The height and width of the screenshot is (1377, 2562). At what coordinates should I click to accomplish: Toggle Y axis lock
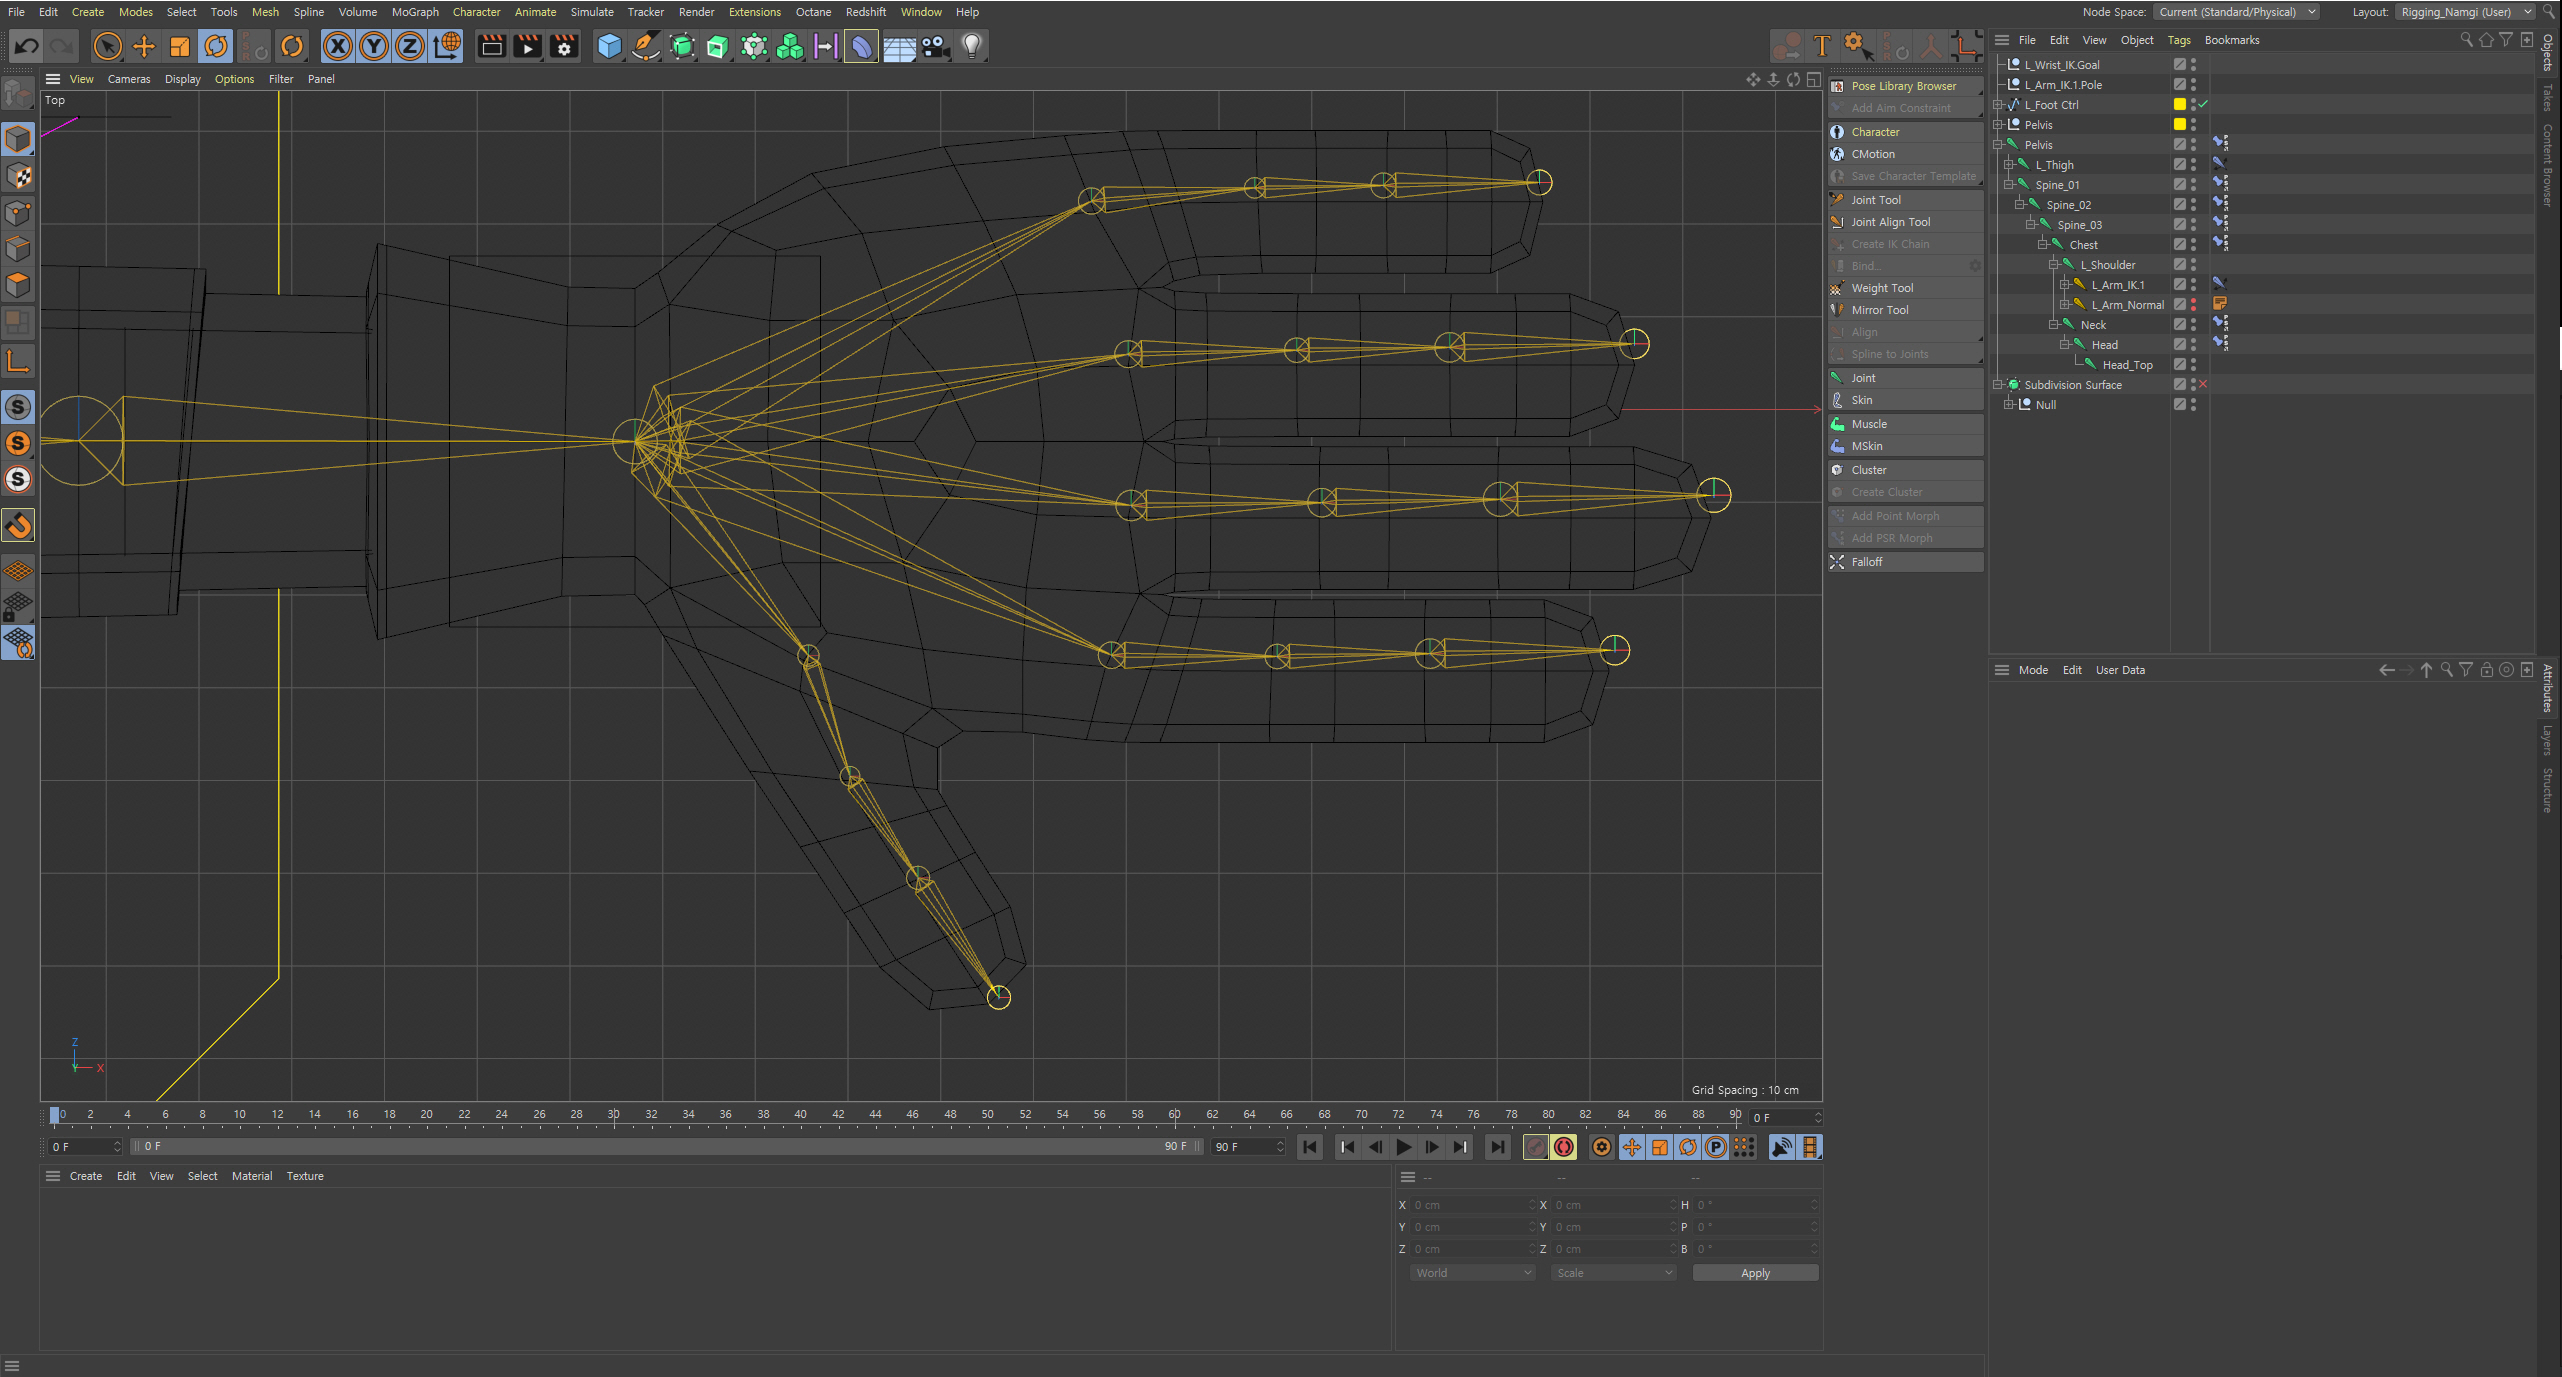coord(374,46)
